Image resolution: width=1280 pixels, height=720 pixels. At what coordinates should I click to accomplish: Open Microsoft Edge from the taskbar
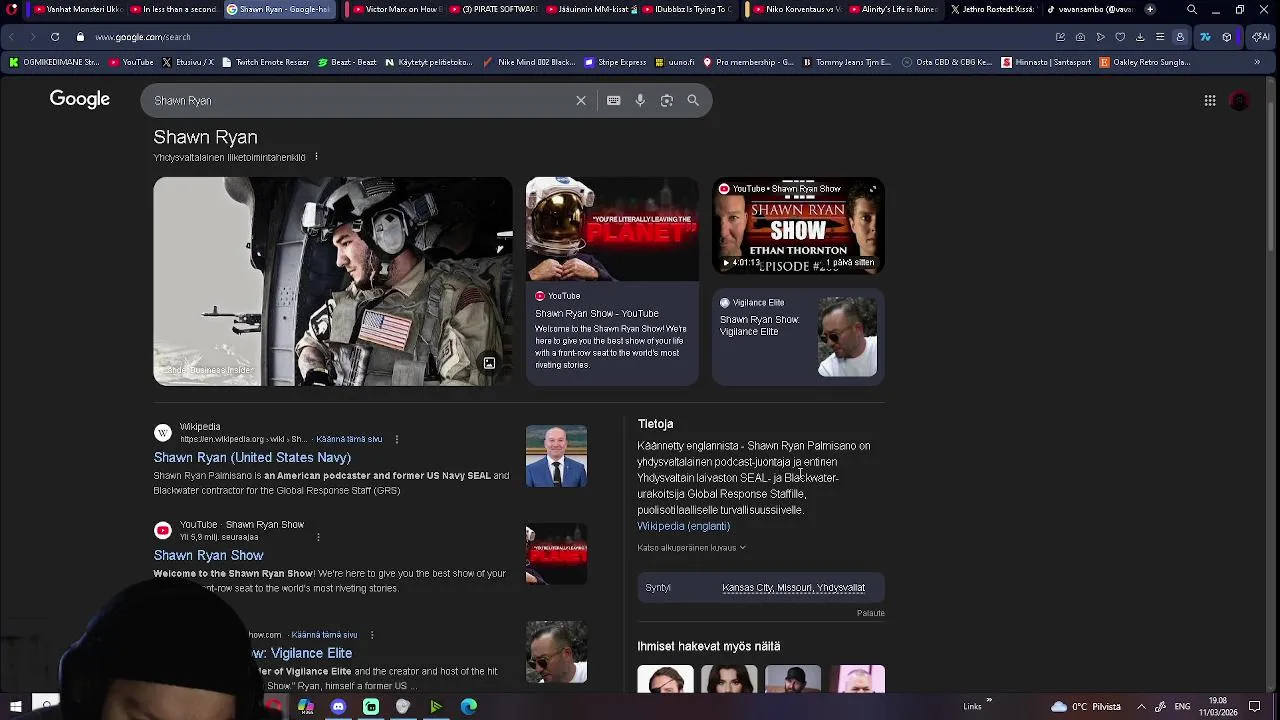pos(468,706)
